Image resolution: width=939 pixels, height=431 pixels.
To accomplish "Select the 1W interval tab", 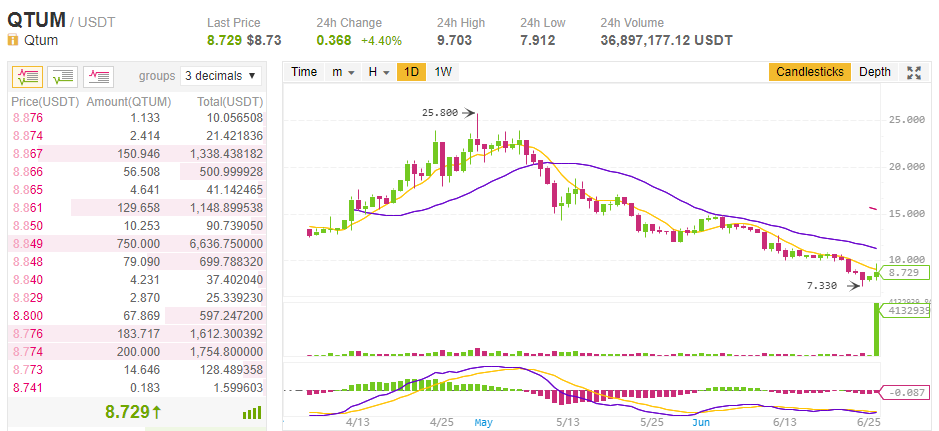I will coord(443,72).
